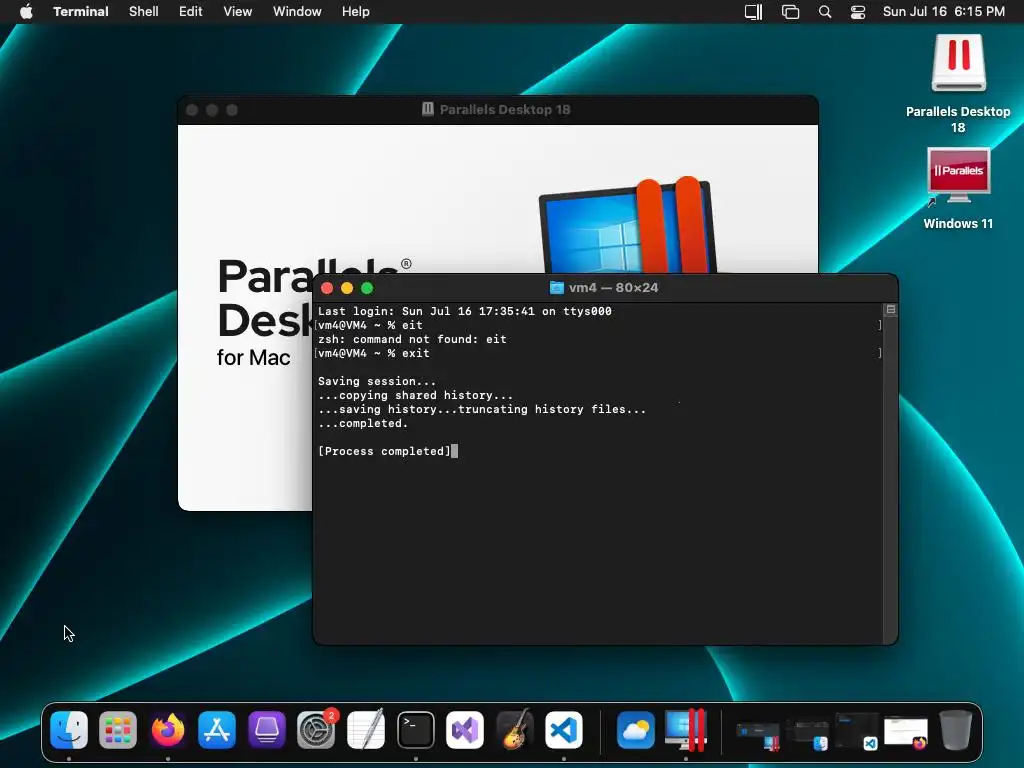Open the Window menu
This screenshot has height=768, width=1024.
297,12
